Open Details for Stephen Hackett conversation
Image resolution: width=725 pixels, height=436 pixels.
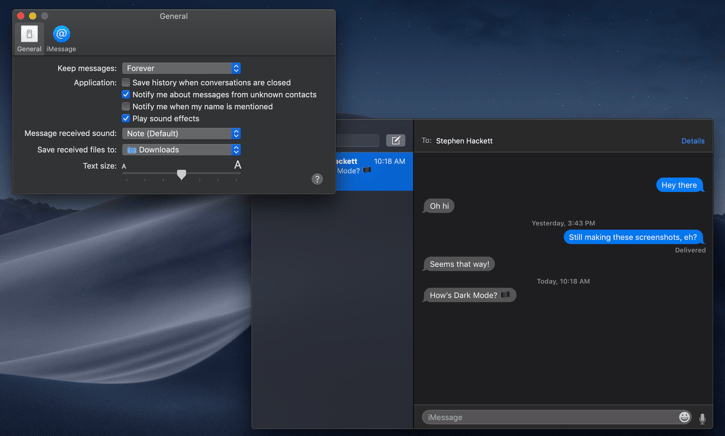pos(693,141)
